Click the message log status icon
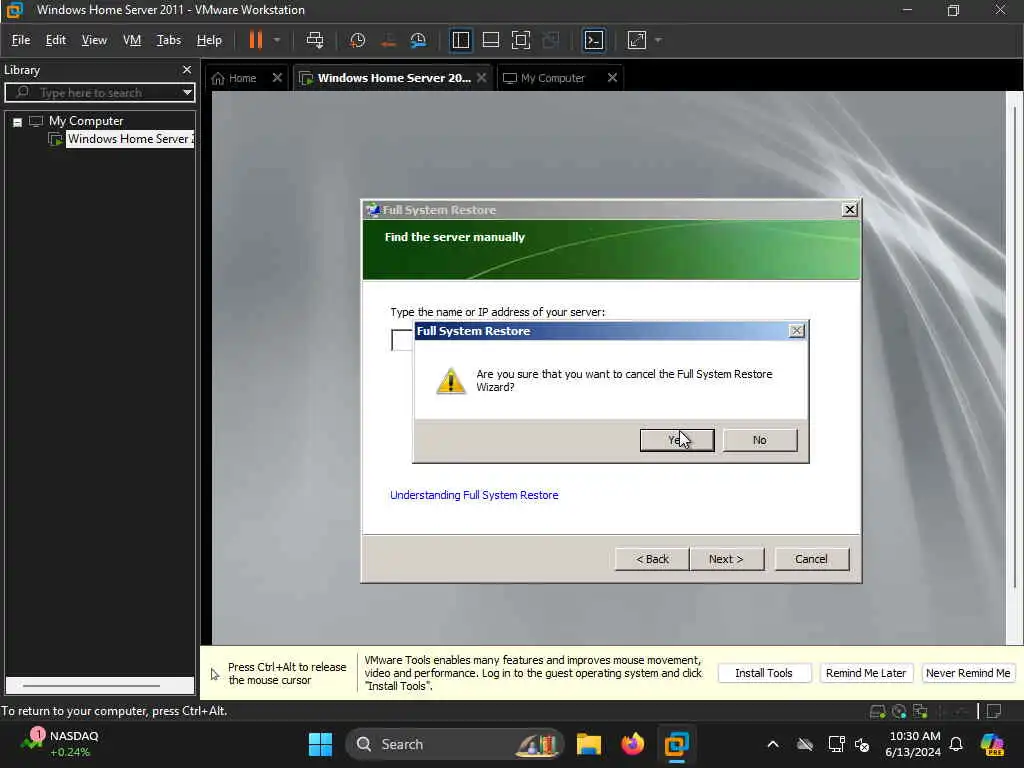Image resolution: width=1024 pixels, height=768 pixels. coord(995,711)
